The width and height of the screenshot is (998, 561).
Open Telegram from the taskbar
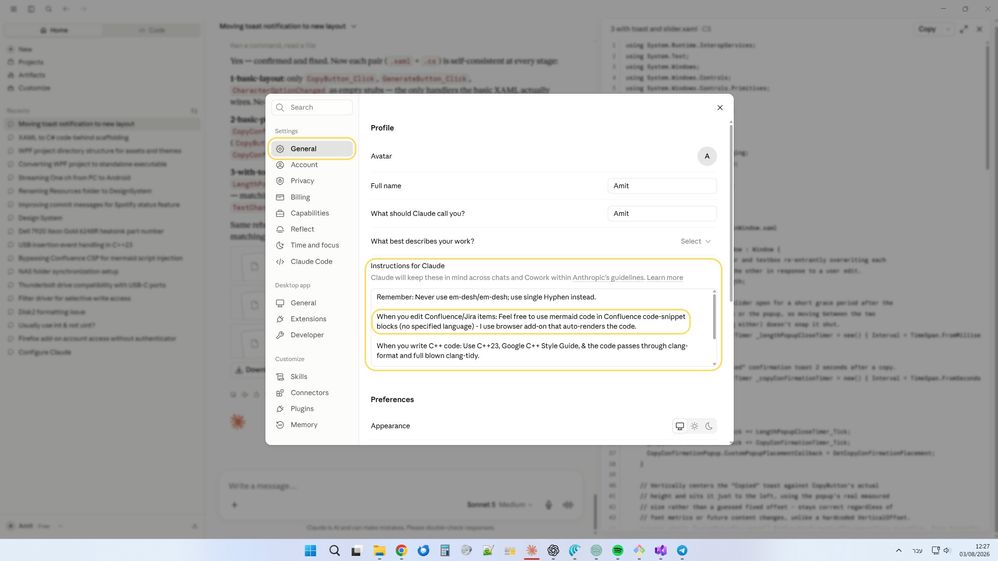(x=682, y=550)
